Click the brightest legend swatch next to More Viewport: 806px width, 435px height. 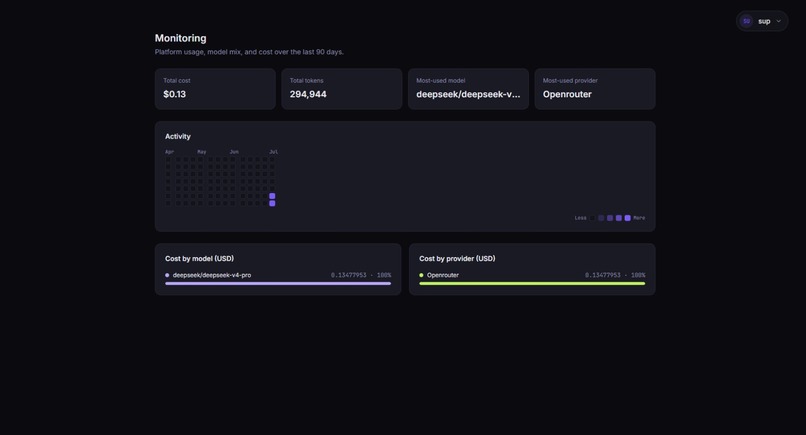click(x=628, y=218)
